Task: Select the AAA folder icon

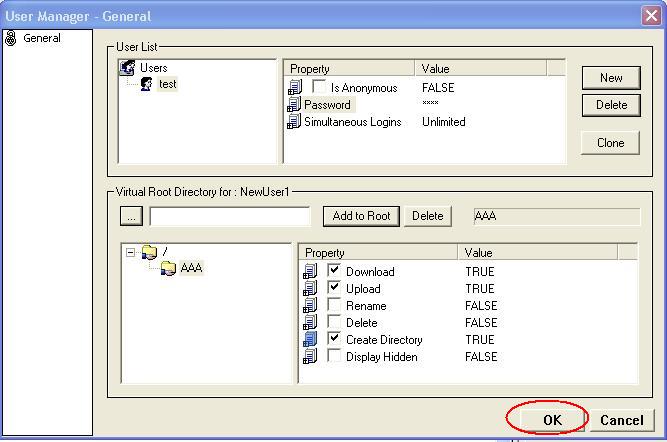Action: point(168,268)
